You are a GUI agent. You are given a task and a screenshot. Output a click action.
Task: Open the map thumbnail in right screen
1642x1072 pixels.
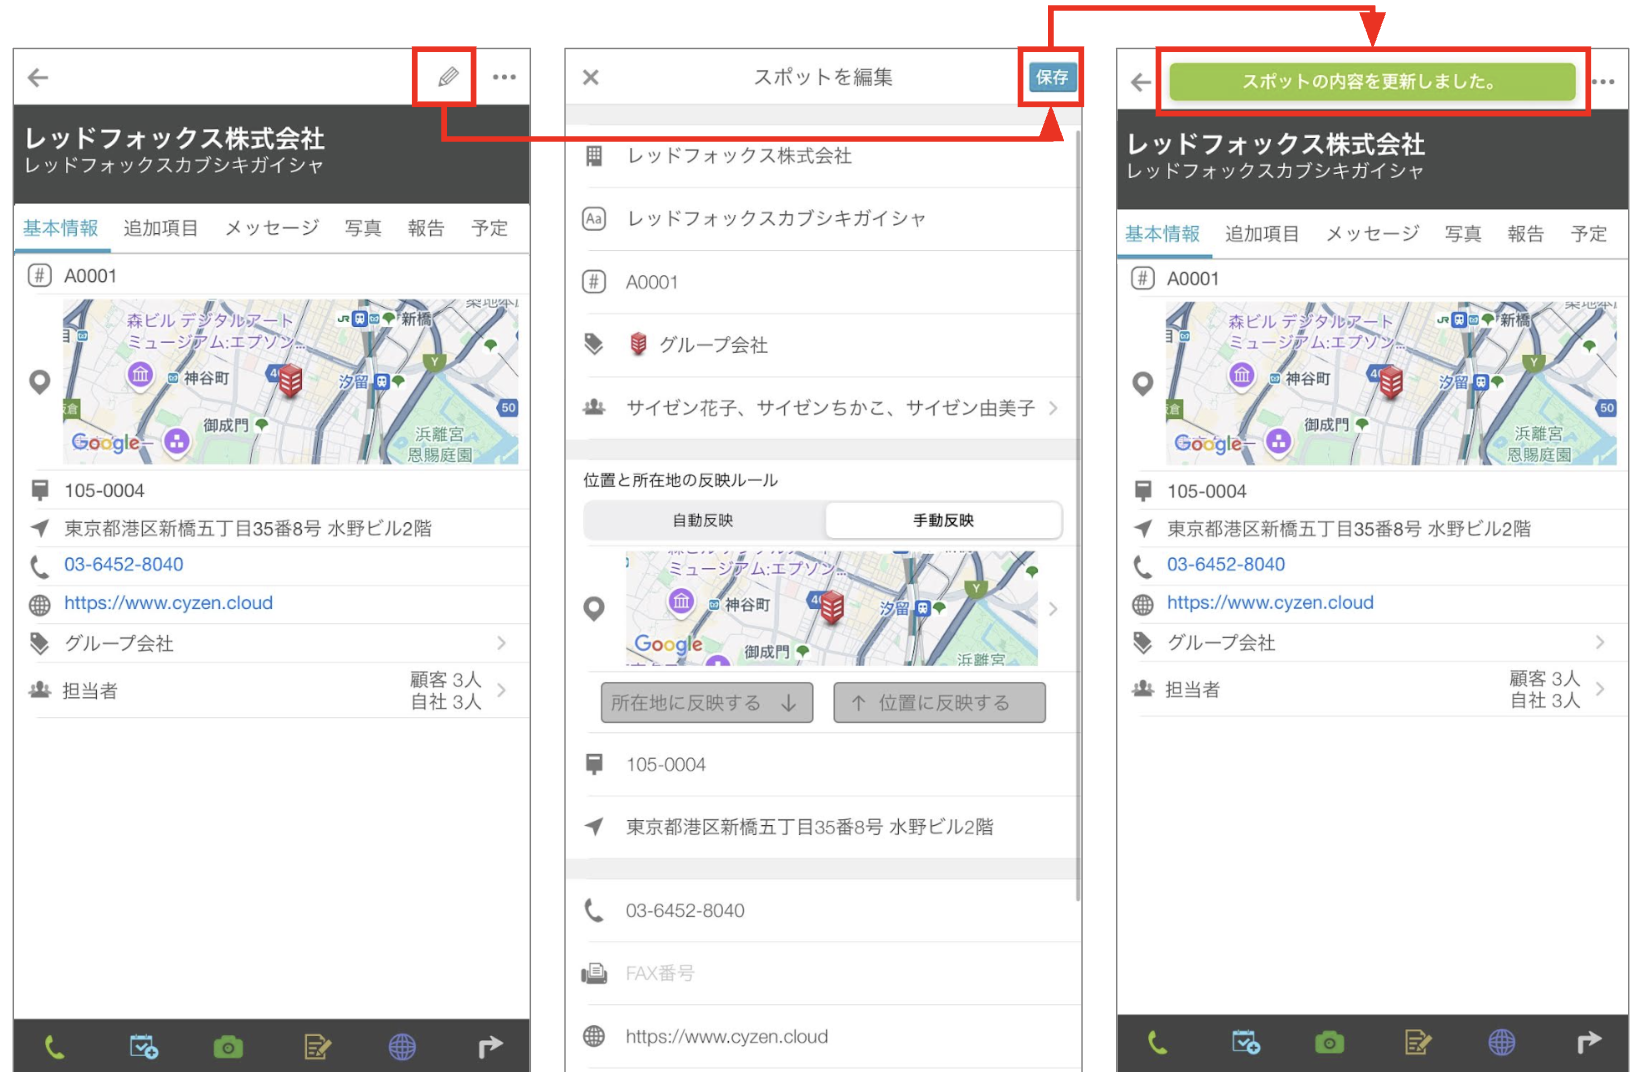coord(1391,384)
